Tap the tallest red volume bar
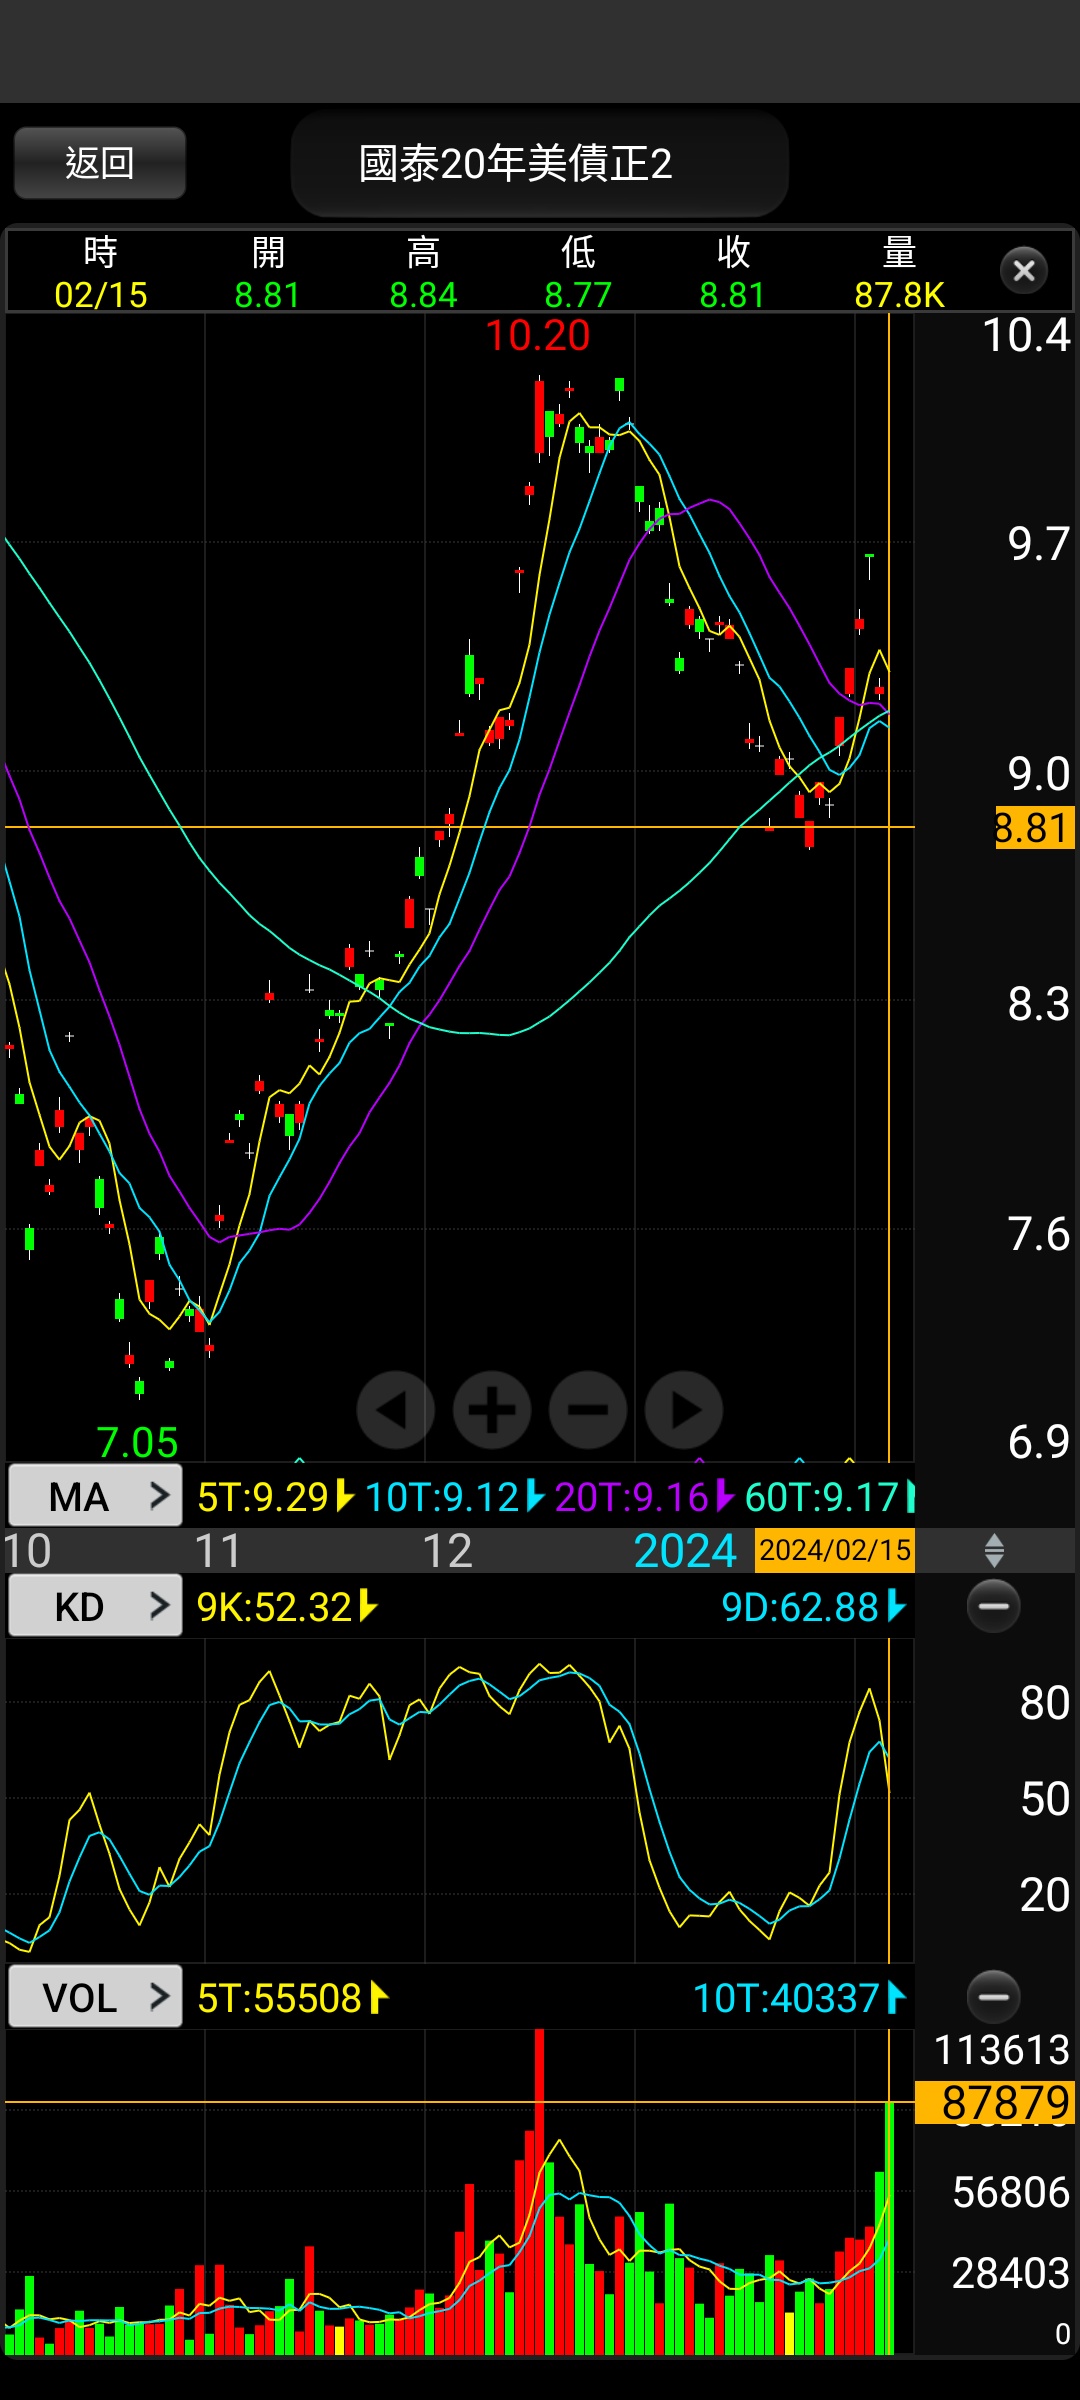 [x=540, y=2191]
